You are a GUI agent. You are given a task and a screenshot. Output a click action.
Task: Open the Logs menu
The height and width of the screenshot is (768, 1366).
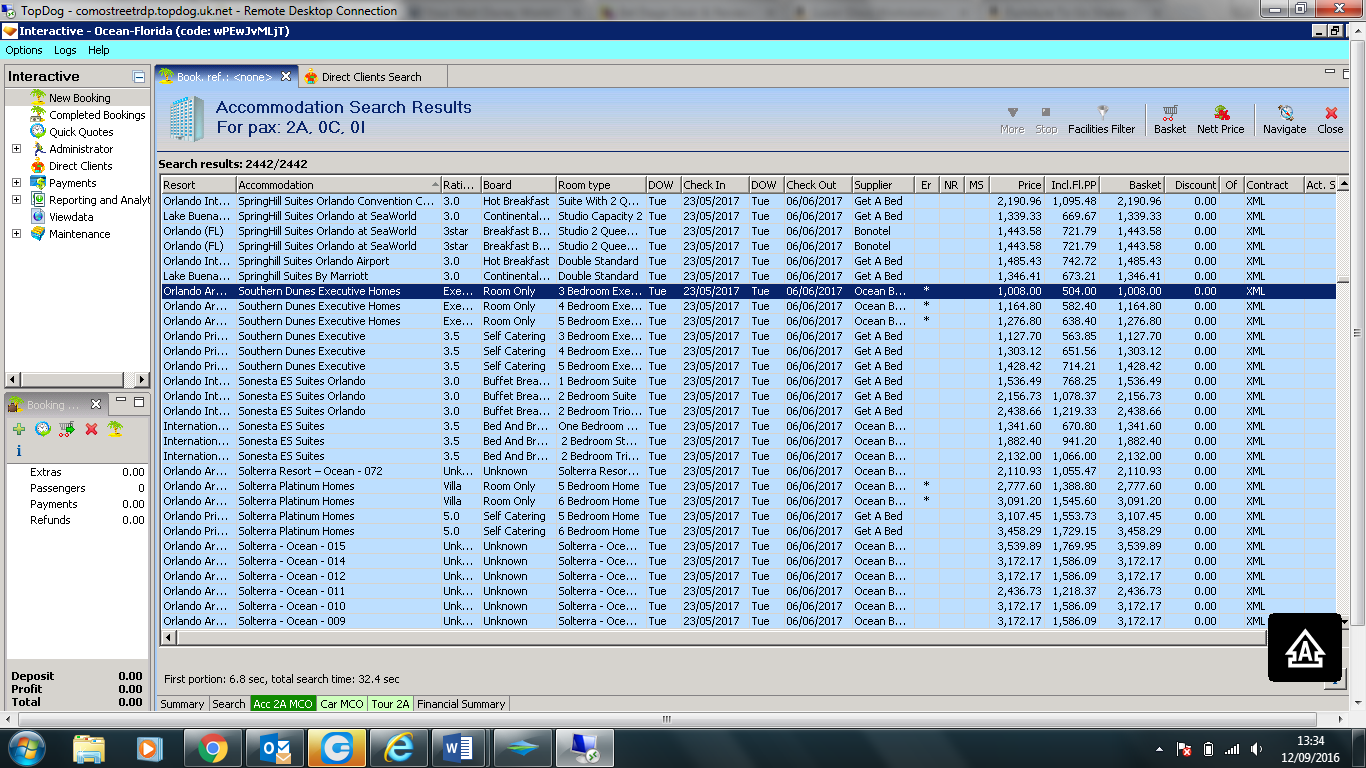65,50
